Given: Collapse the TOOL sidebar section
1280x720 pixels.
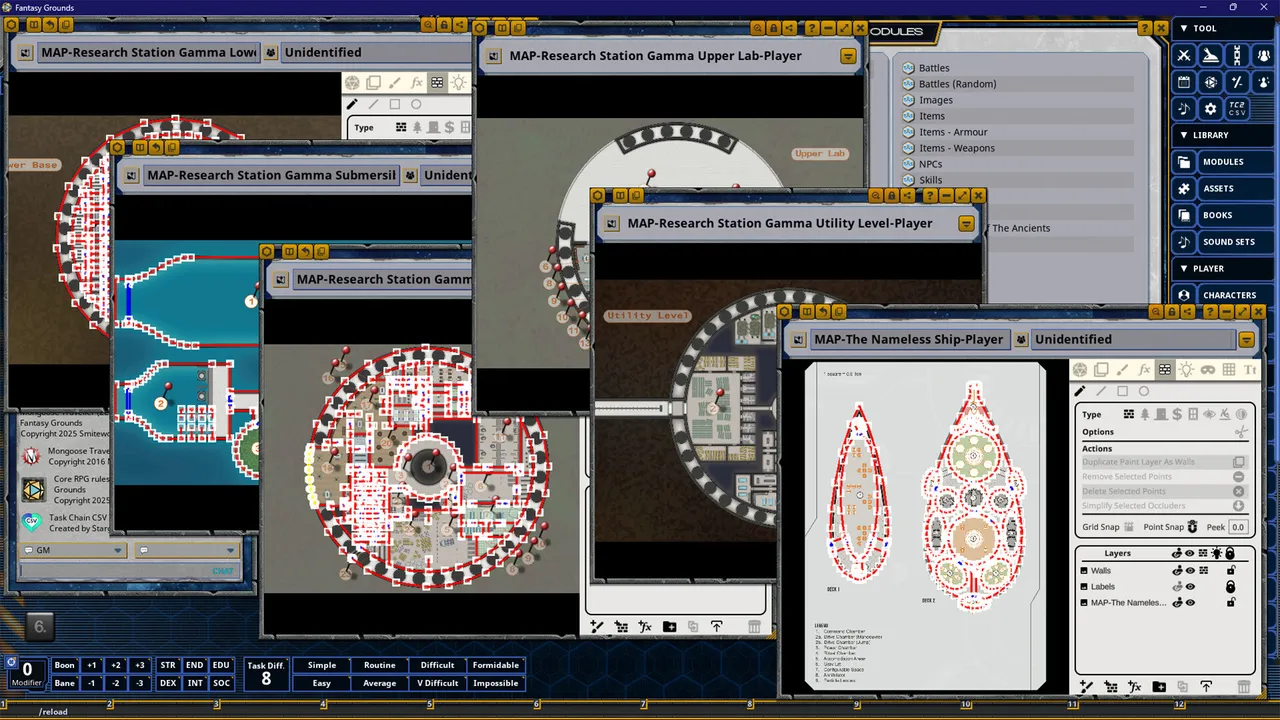Looking at the screenshot, I should point(1184,29).
